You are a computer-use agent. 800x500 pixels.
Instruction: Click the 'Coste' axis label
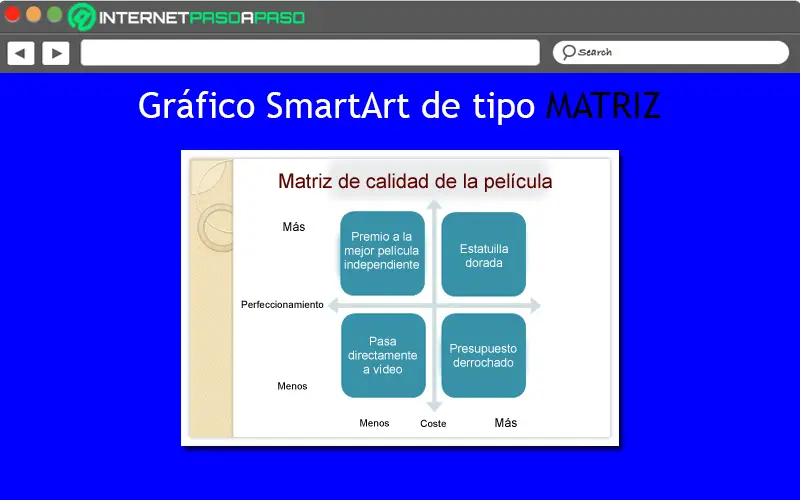click(x=433, y=423)
